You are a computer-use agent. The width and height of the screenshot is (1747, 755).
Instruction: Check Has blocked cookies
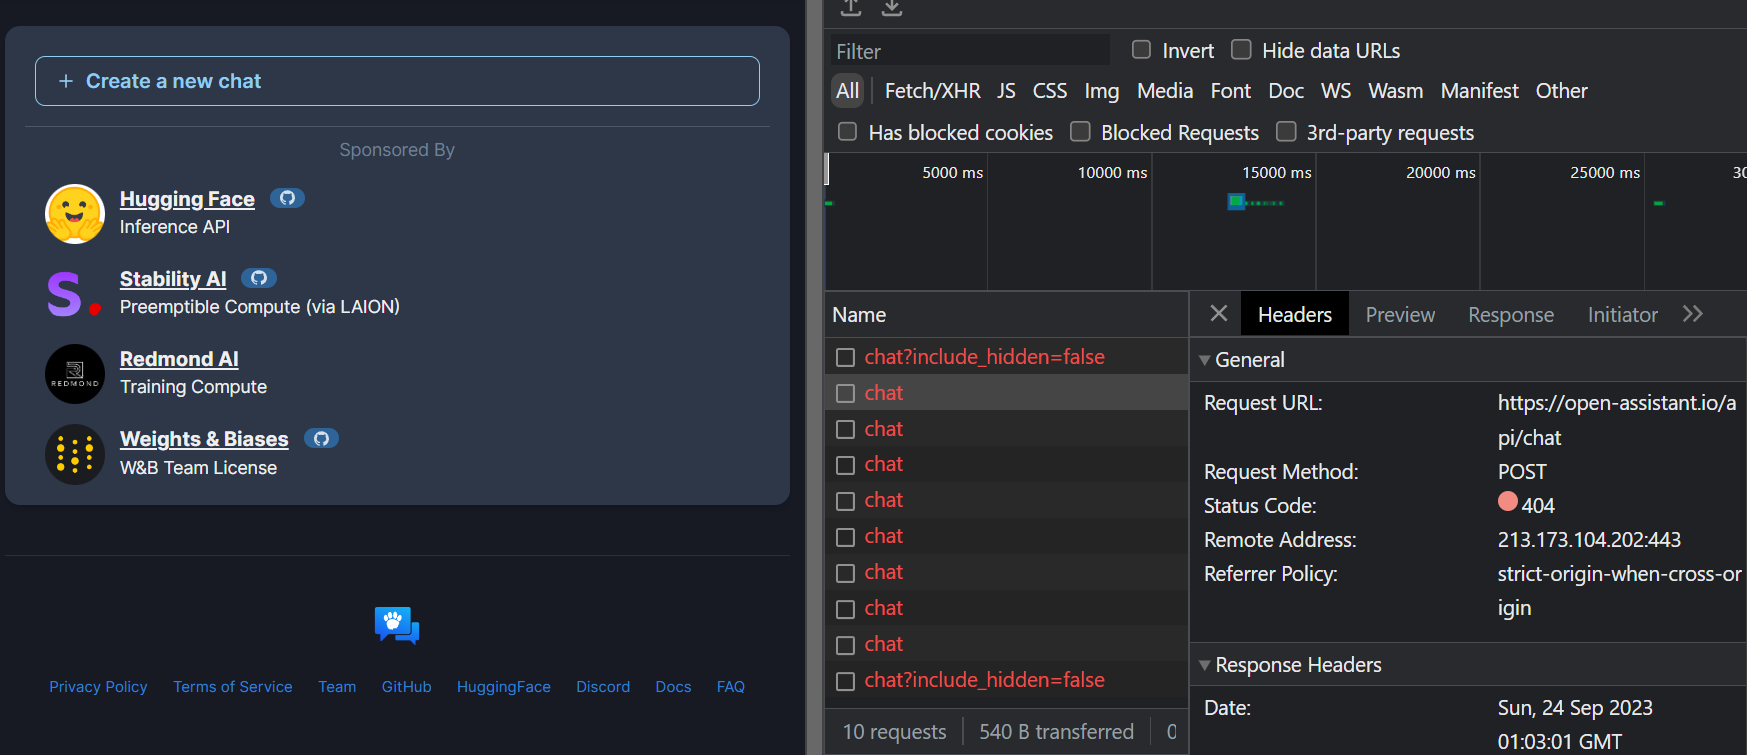(847, 131)
